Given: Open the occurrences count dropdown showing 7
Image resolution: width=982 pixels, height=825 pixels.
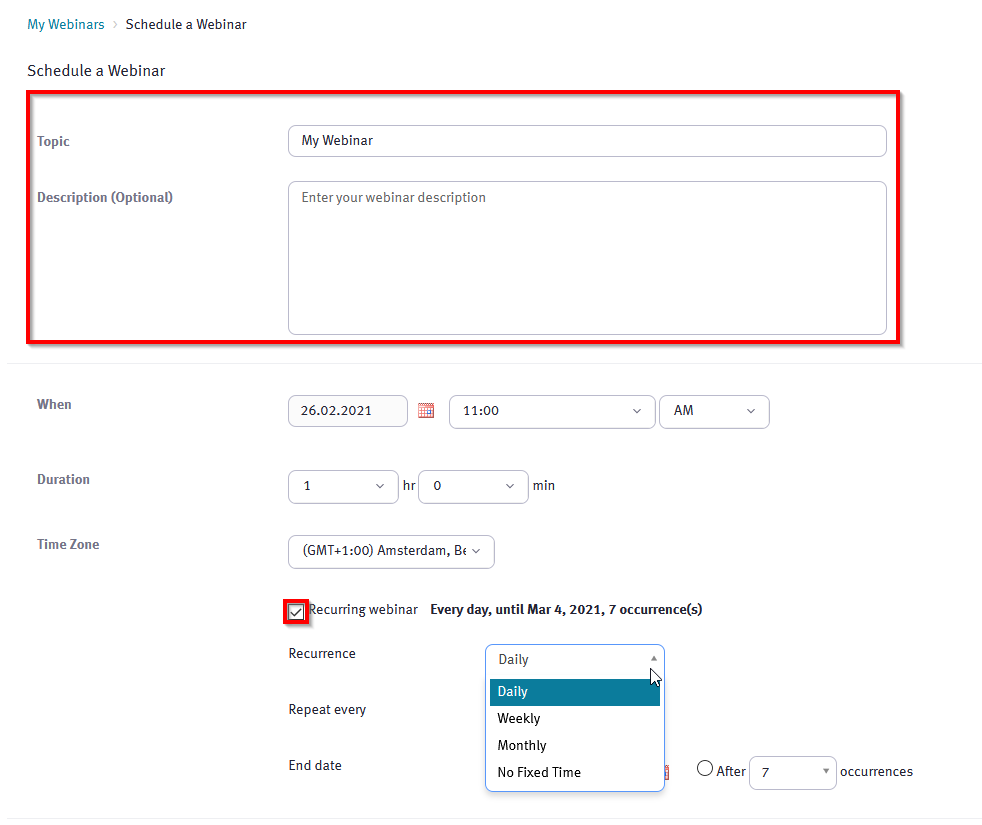Looking at the screenshot, I should point(792,772).
